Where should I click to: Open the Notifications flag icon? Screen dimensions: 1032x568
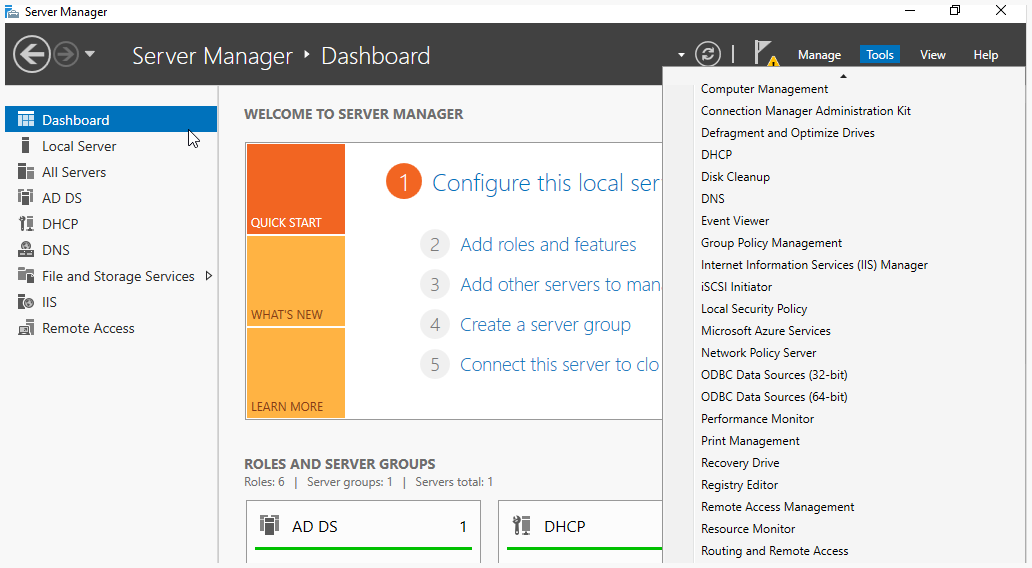pyautogui.click(x=765, y=53)
